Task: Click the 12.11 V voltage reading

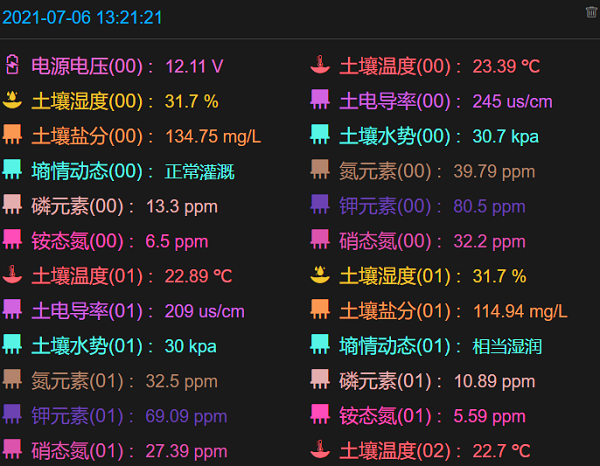Action: 194,66
